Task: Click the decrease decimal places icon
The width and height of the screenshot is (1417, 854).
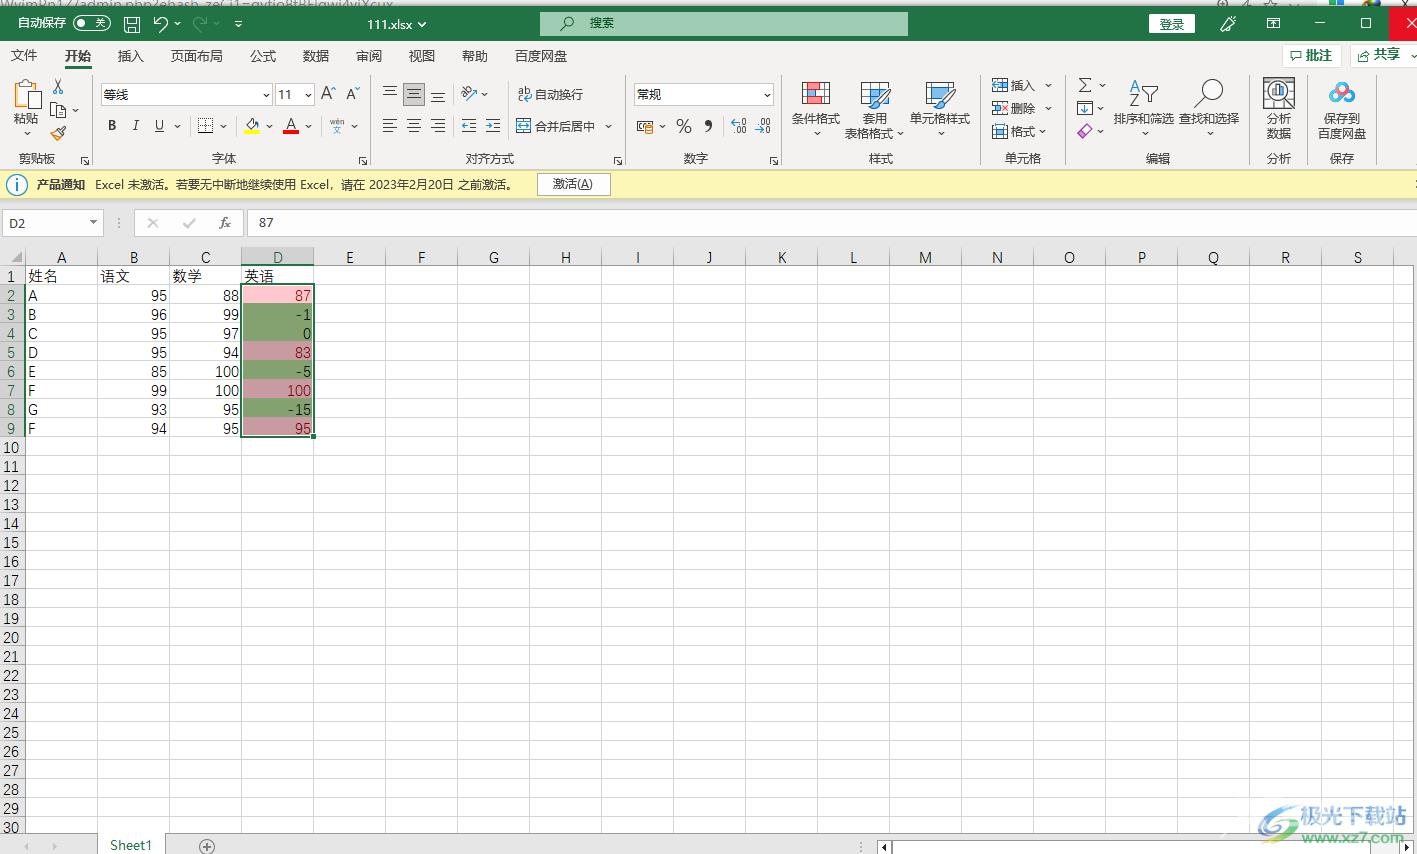Action: tap(763, 126)
